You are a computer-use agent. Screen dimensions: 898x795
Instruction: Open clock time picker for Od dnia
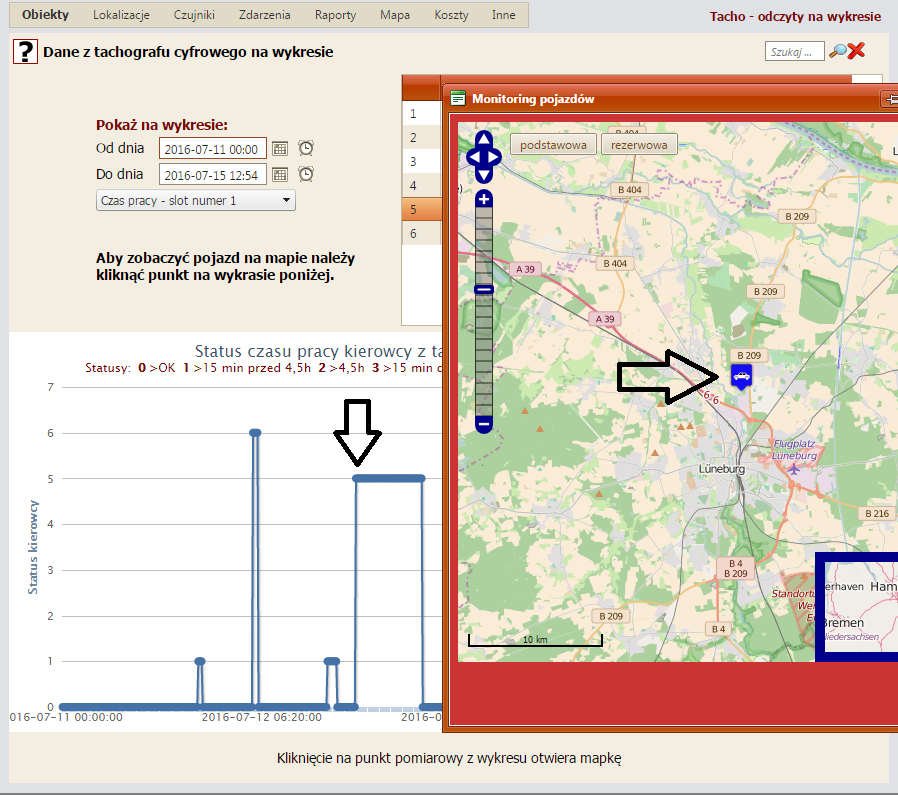306,148
